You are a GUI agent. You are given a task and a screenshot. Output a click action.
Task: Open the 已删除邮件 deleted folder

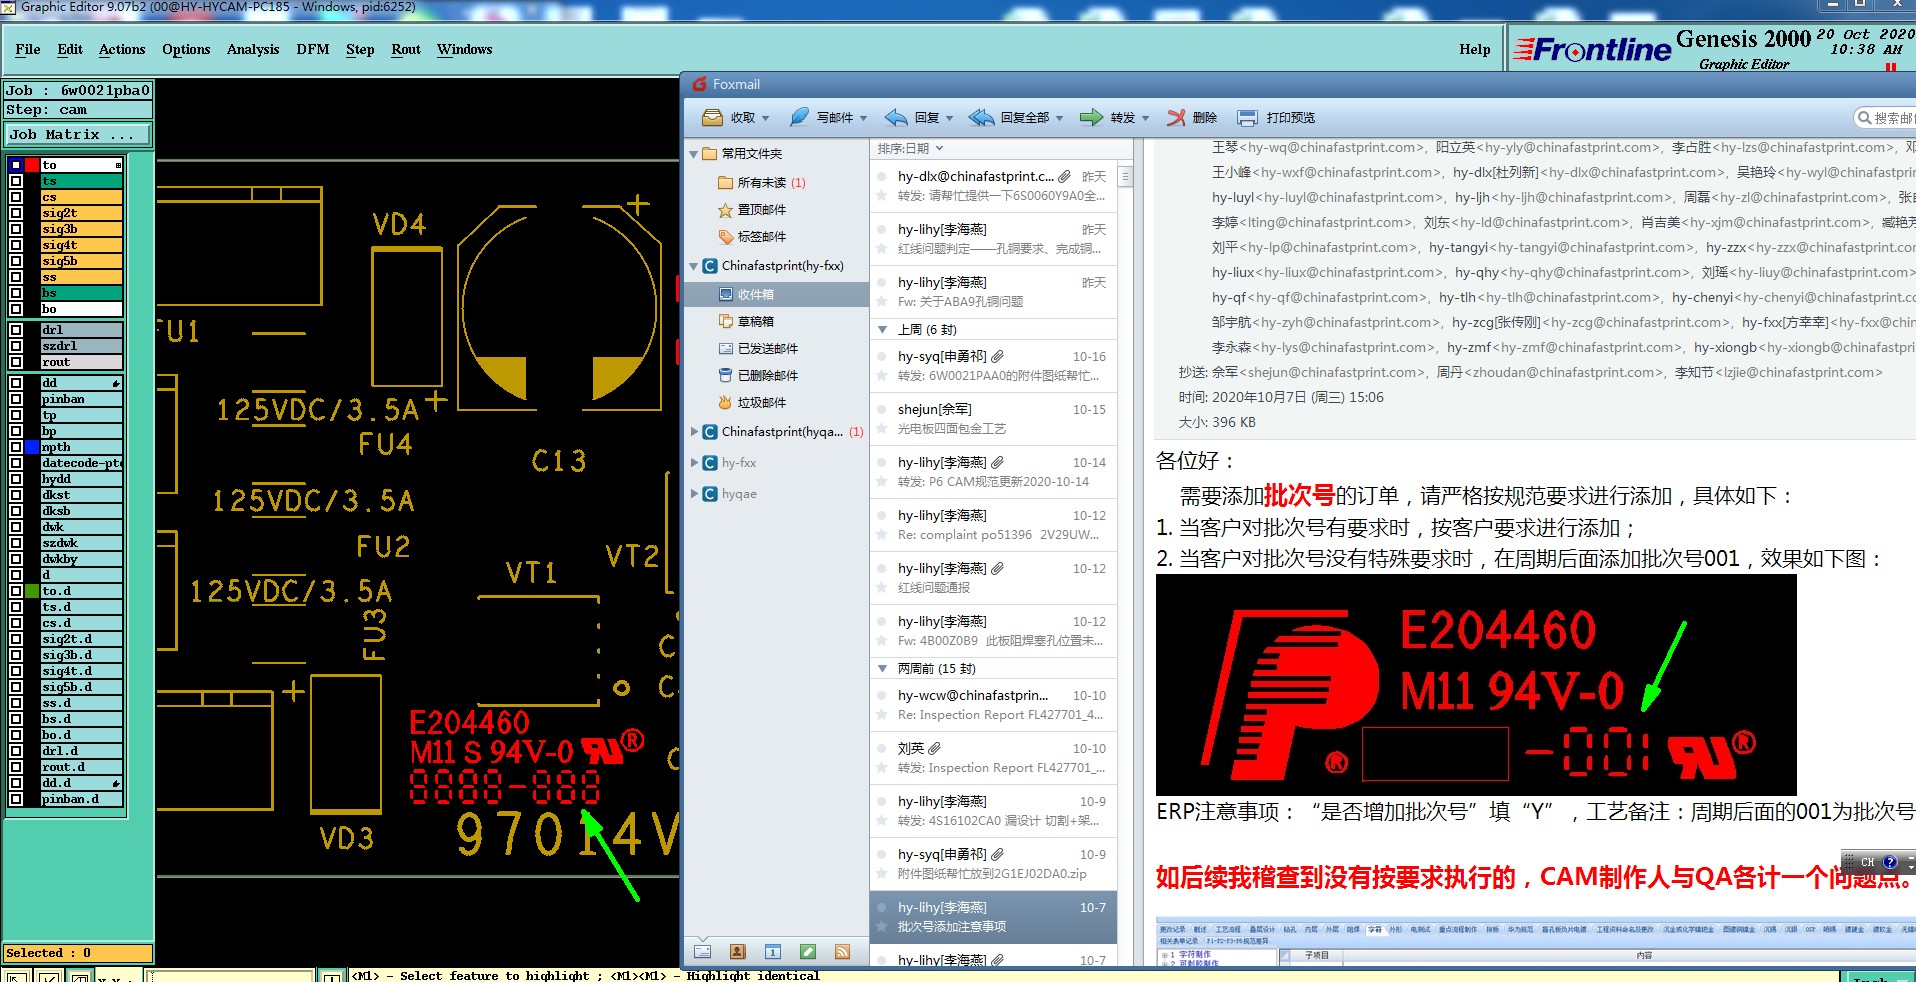759,375
